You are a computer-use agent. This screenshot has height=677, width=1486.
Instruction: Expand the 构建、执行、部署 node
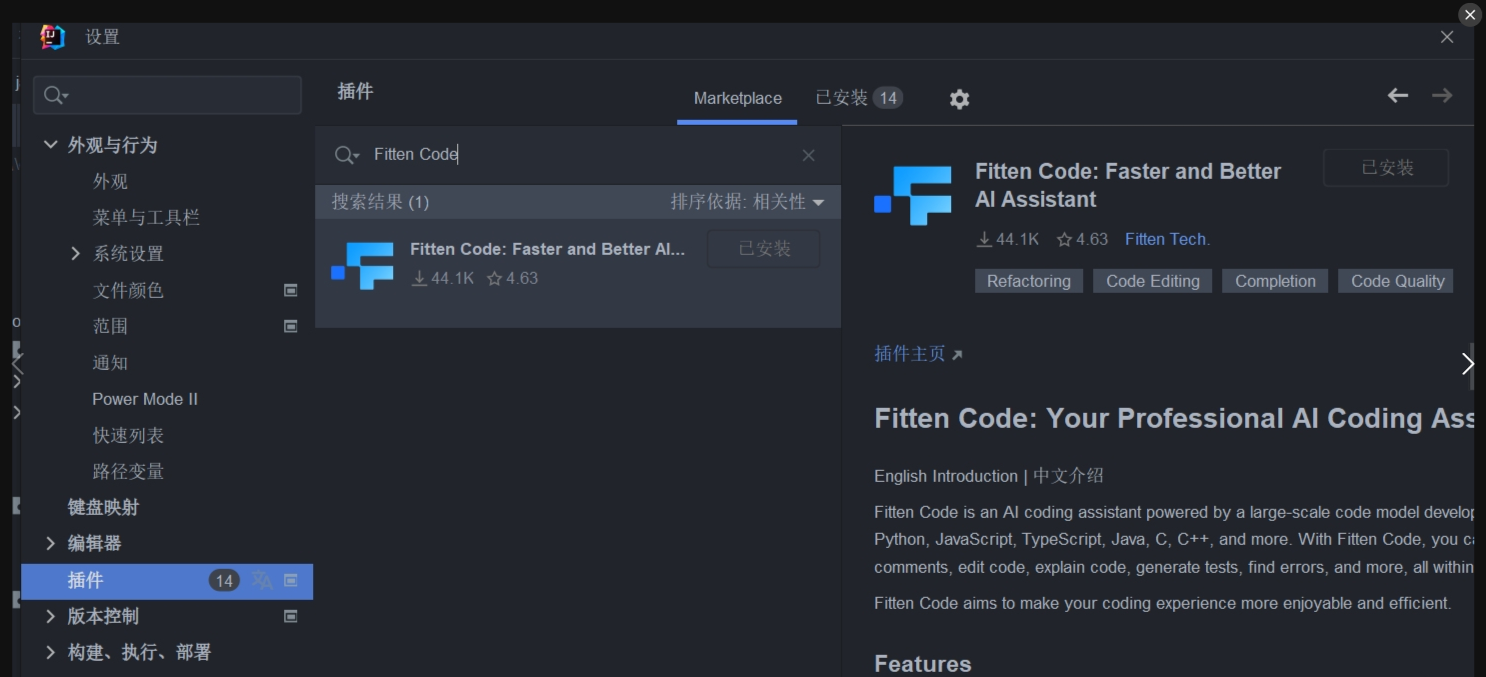pos(50,652)
